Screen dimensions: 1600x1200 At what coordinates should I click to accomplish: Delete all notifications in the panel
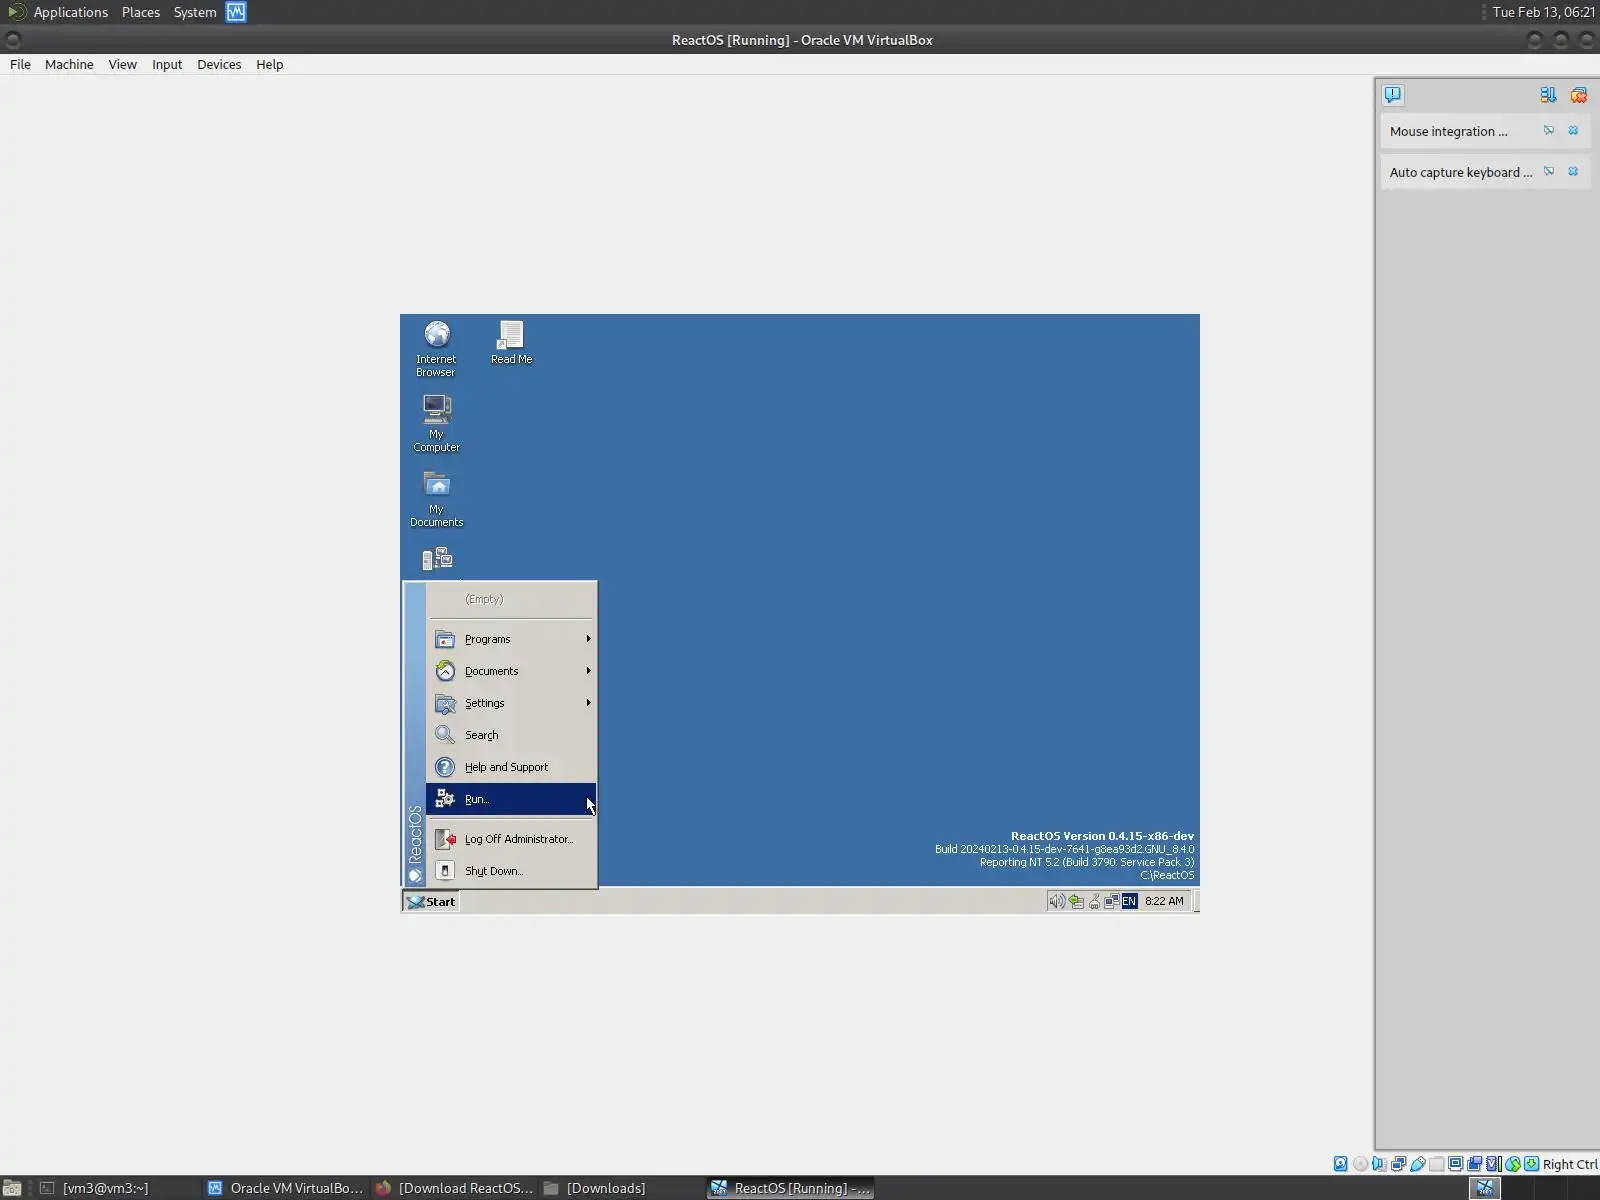pos(1579,95)
